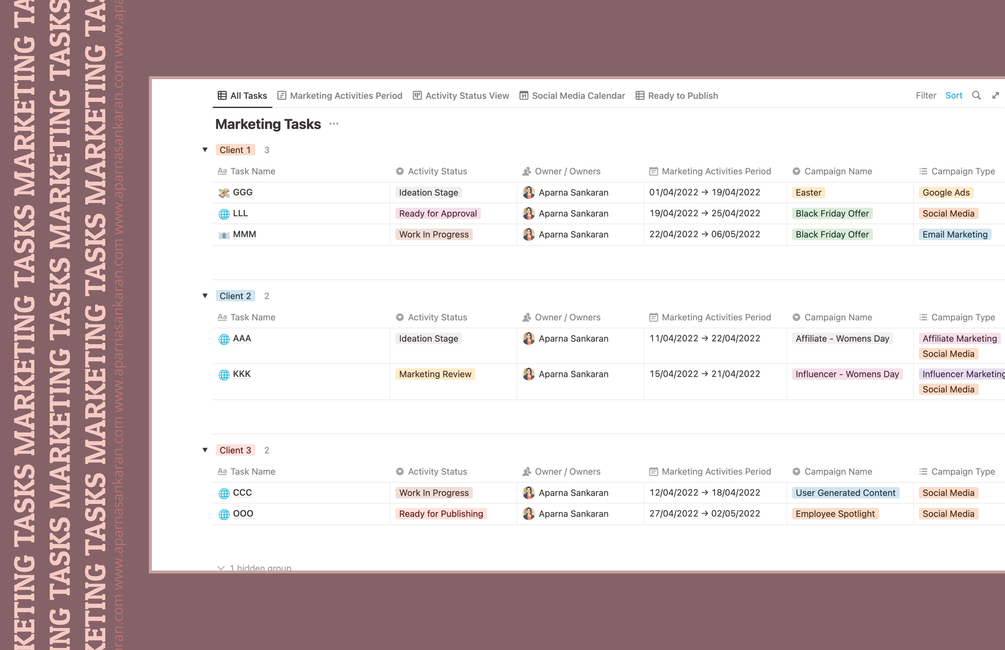Open the Marketing Activities Period view tab
1005x650 pixels.
pyautogui.click(x=340, y=96)
